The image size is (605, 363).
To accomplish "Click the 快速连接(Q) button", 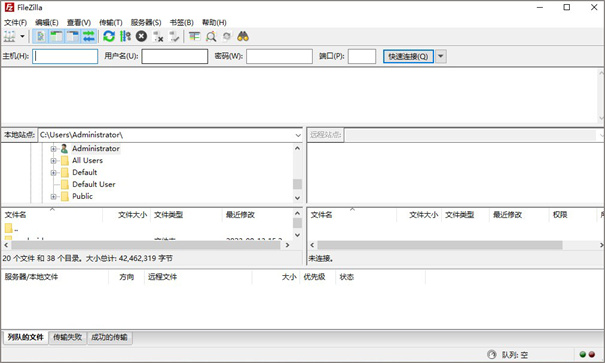I will point(408,56).
